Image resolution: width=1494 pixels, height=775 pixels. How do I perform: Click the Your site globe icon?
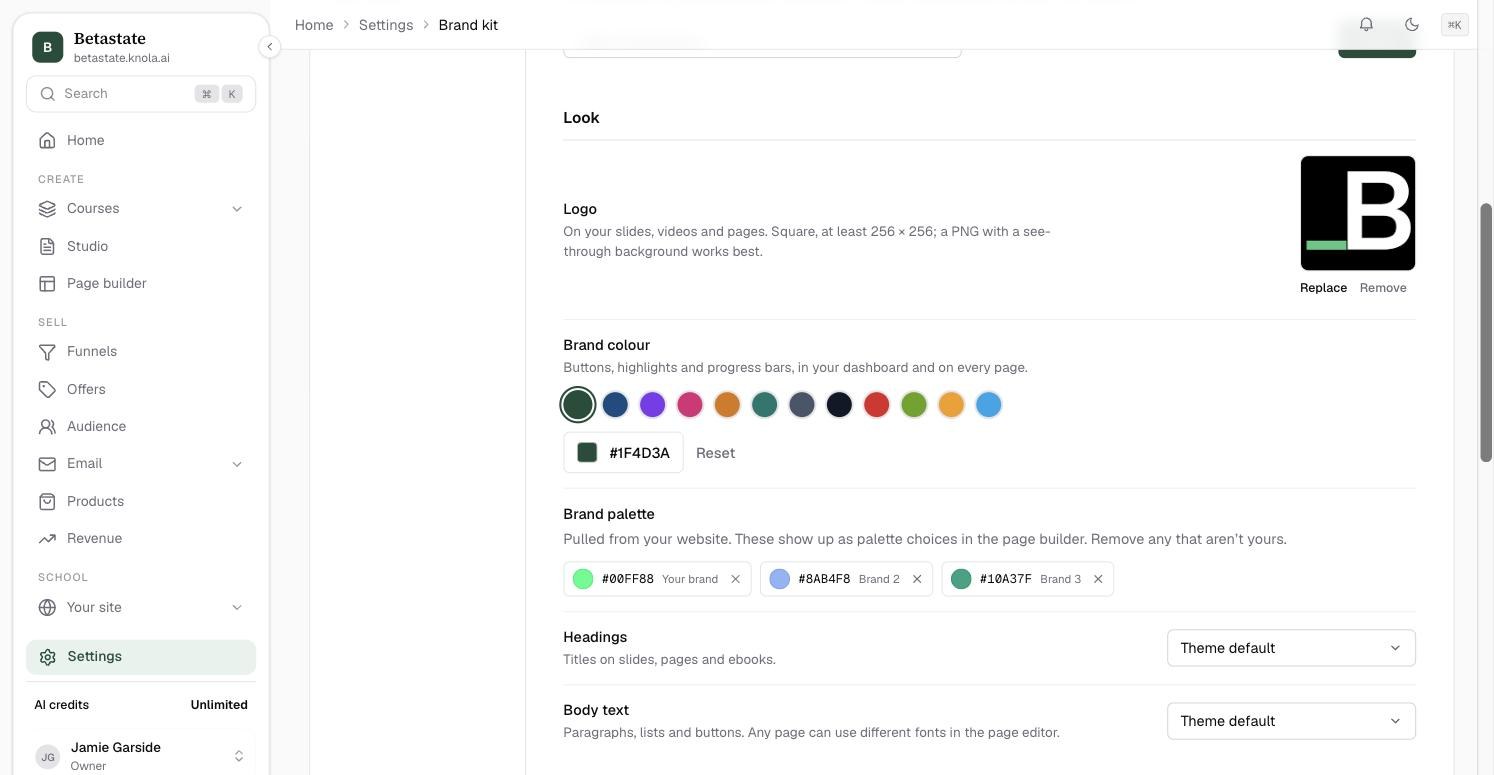(47, 608)
